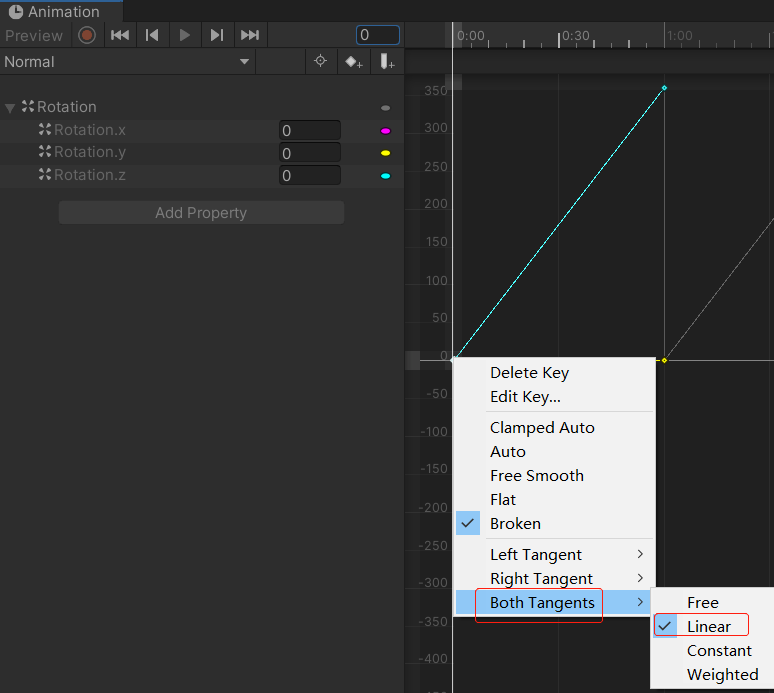
Task: Go to the last keyframe
Action: [249, 35]
